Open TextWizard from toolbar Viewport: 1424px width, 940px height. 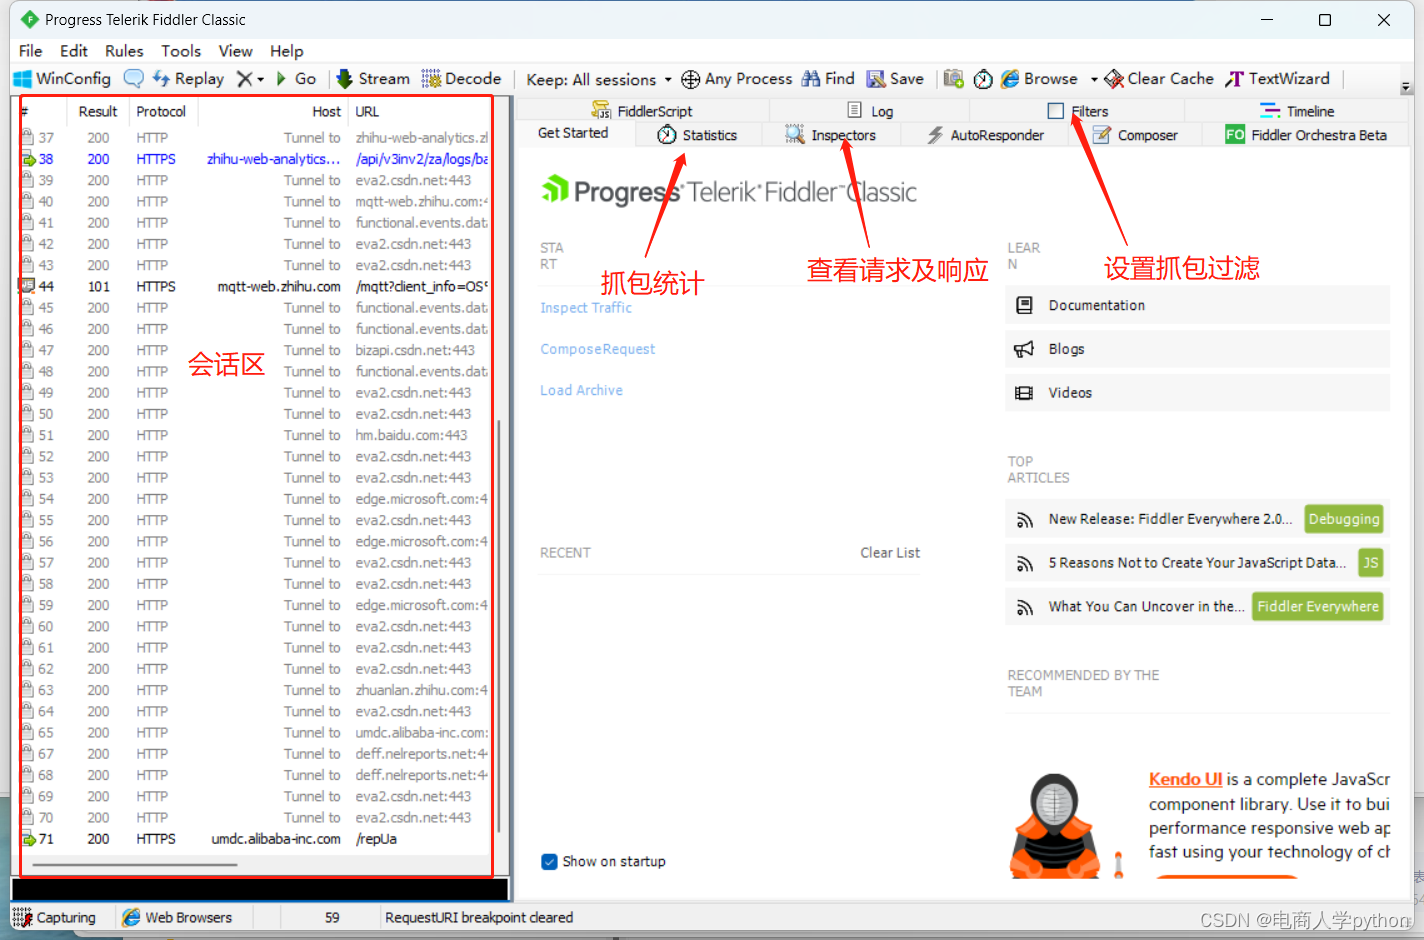click(1278, 79)
